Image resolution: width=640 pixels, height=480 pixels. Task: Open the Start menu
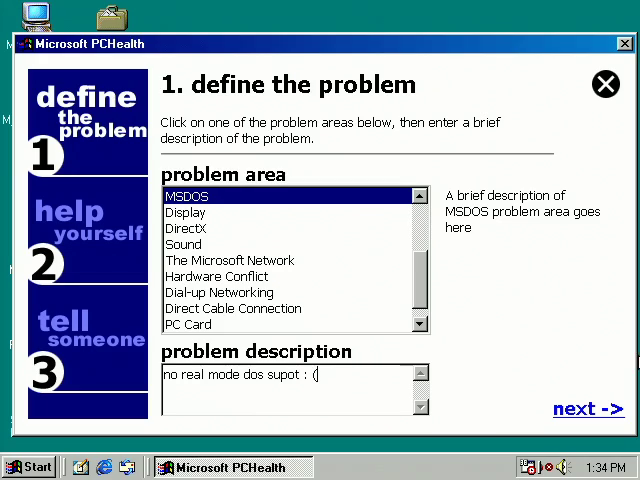[x=29, y=467]
